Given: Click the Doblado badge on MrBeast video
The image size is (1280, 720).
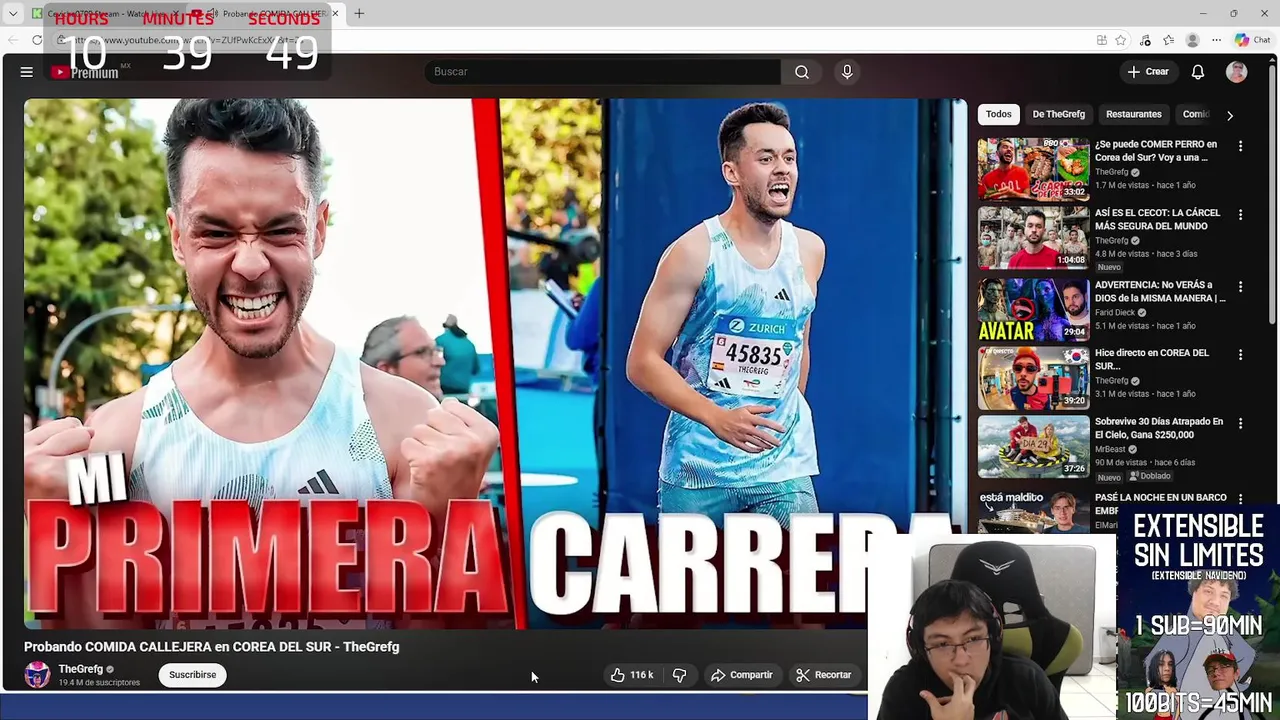Looking at the screenshot, I should click(1150, 477).
